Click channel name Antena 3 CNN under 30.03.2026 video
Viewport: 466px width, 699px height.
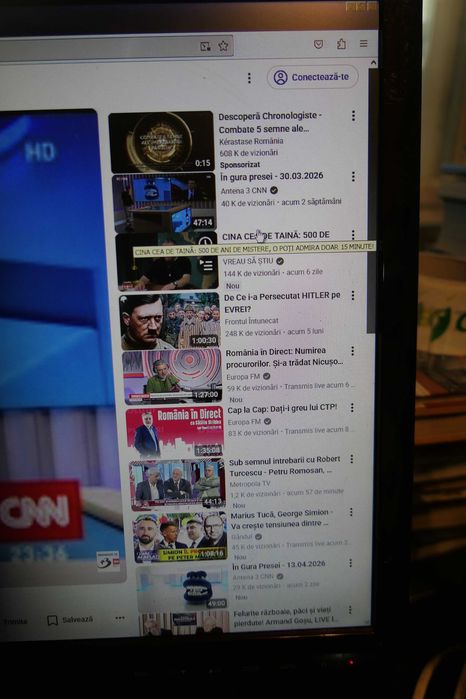coord(244,191)
